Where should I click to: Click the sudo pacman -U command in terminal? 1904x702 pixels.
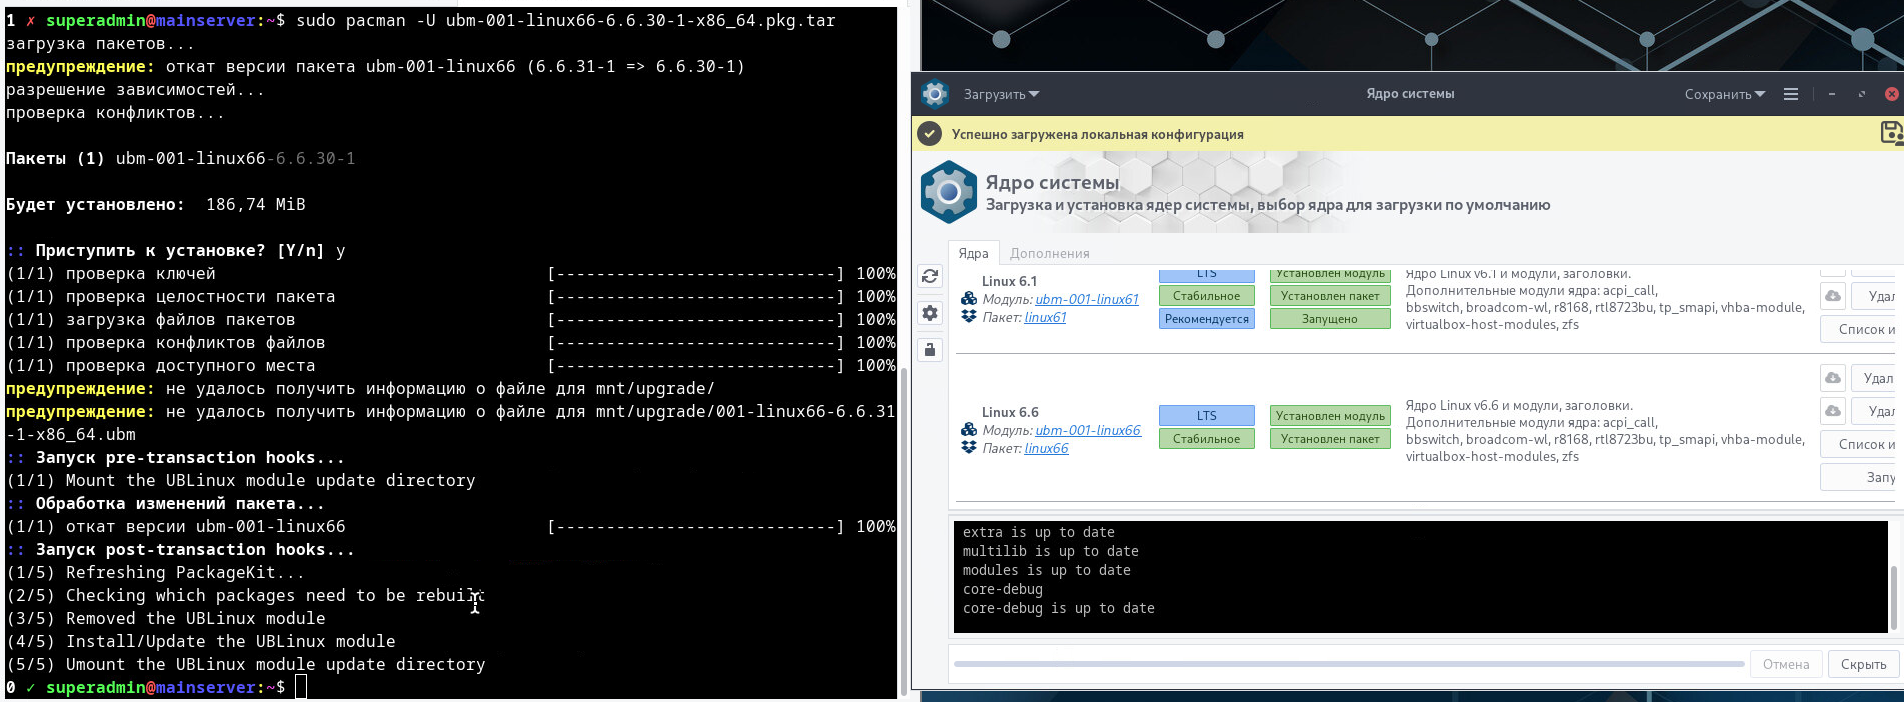coord(566,20)
